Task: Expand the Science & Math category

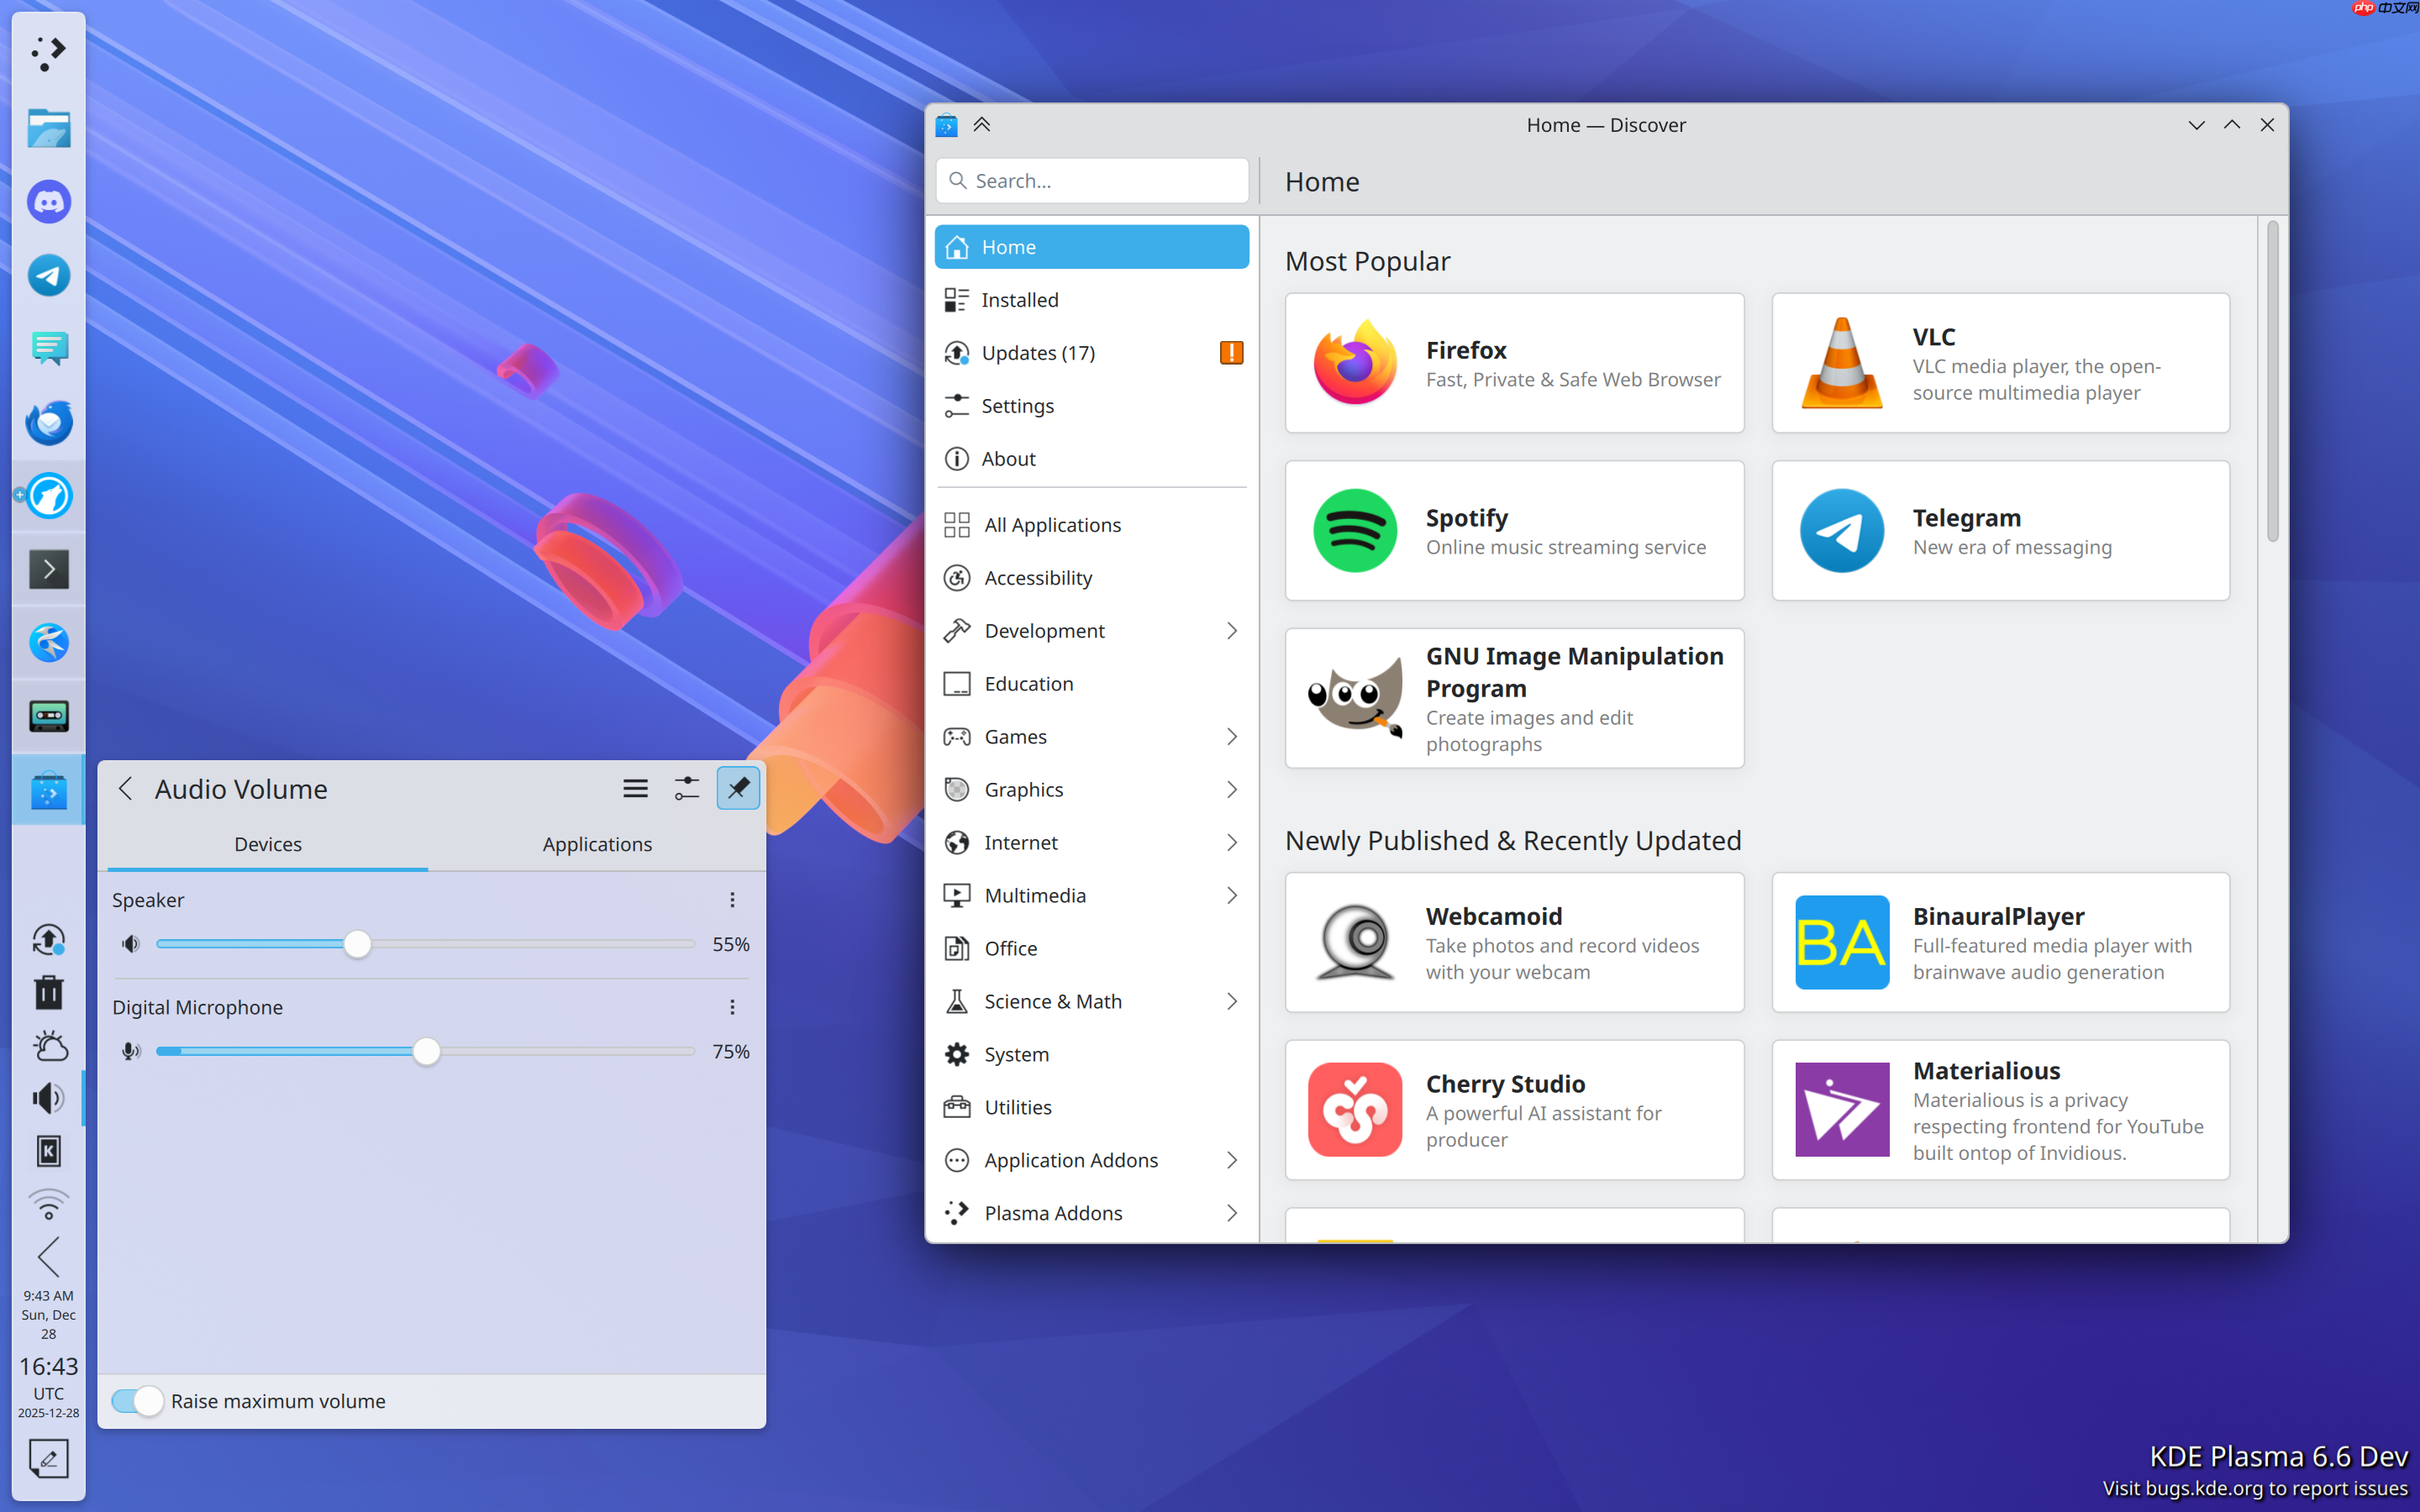Action: (x=1231, y=1000)
